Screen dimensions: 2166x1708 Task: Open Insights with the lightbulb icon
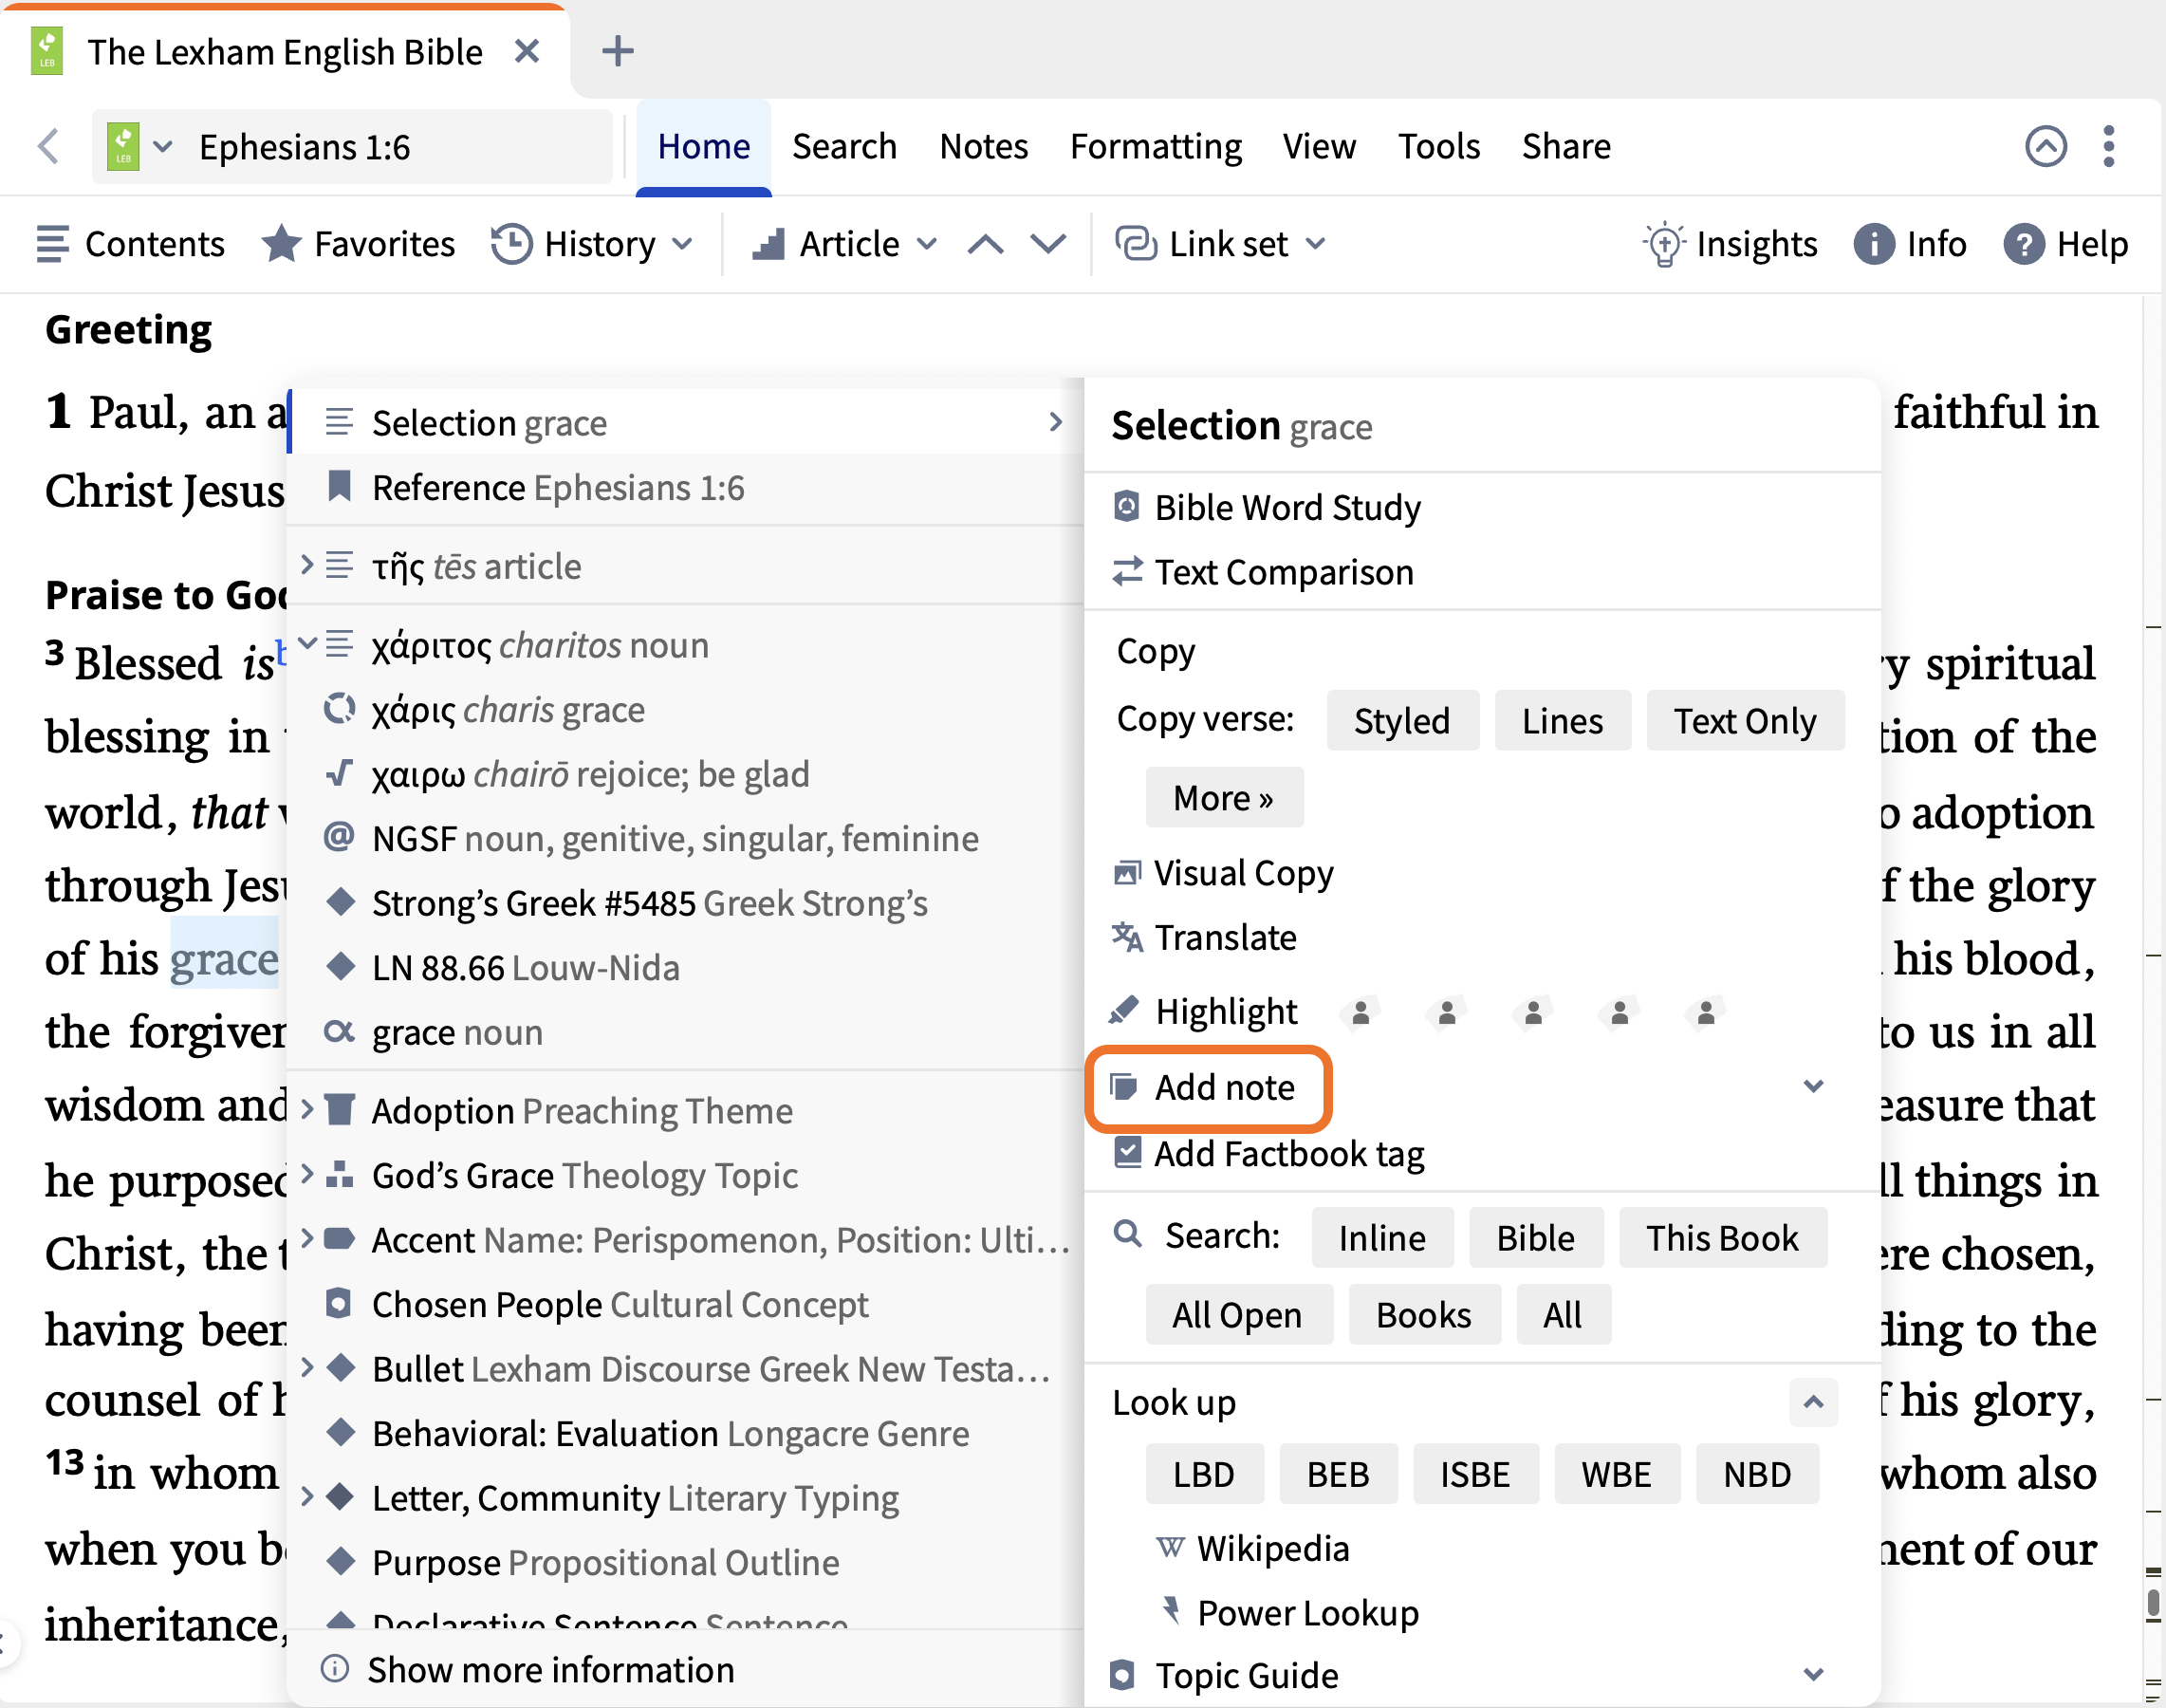(1730, 244)
